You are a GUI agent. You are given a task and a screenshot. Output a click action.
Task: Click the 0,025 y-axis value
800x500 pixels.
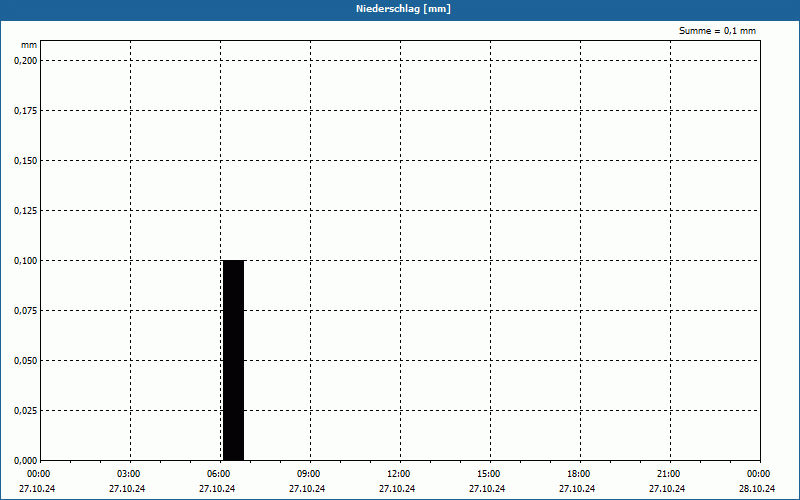pyautogui.click(x=25, y=410)
